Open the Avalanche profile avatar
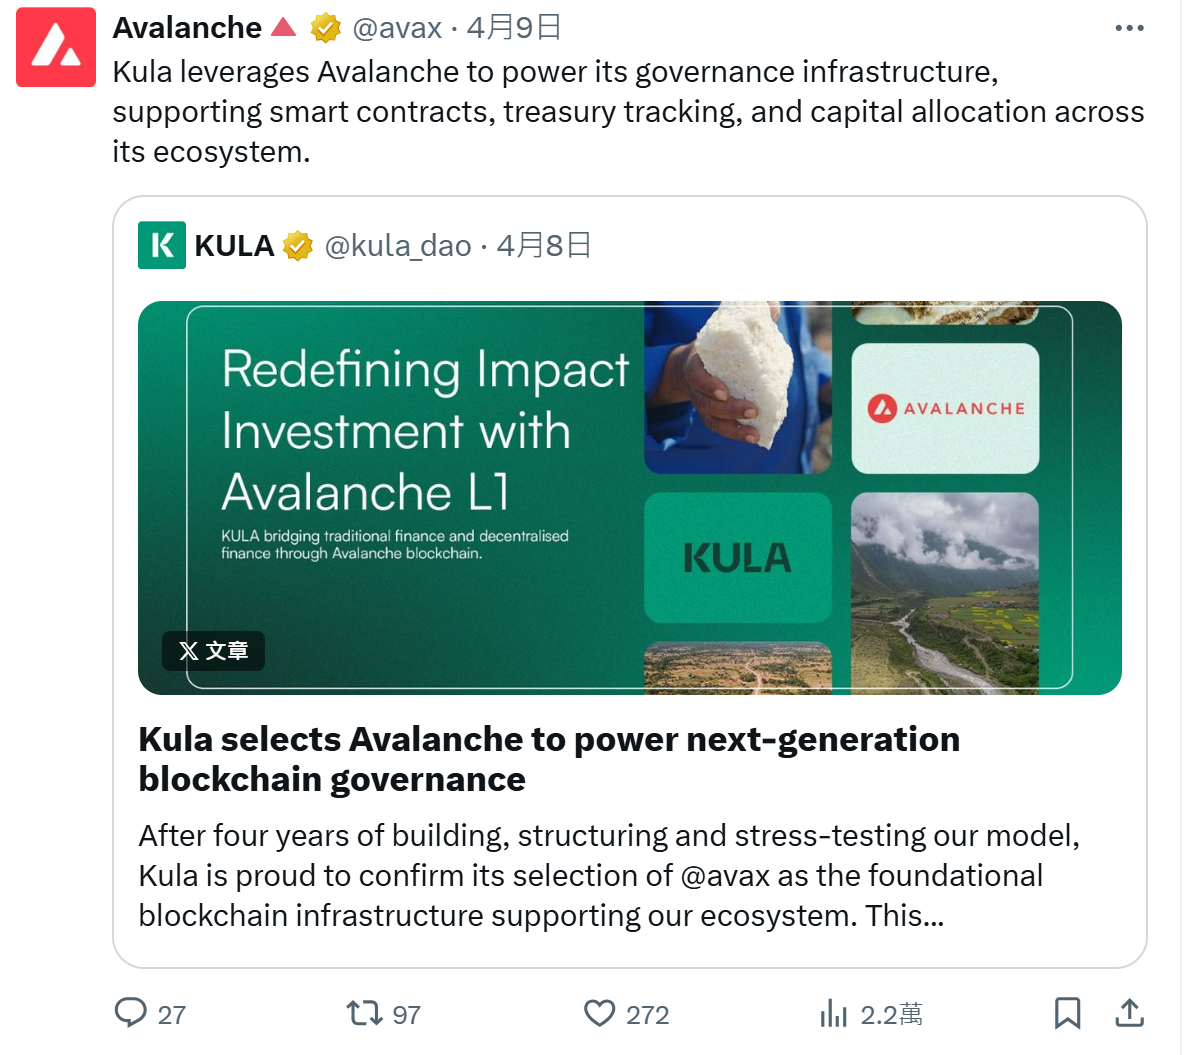Screen dimensions: 1199x1055 pyautogui.click(x=56, y=47)
